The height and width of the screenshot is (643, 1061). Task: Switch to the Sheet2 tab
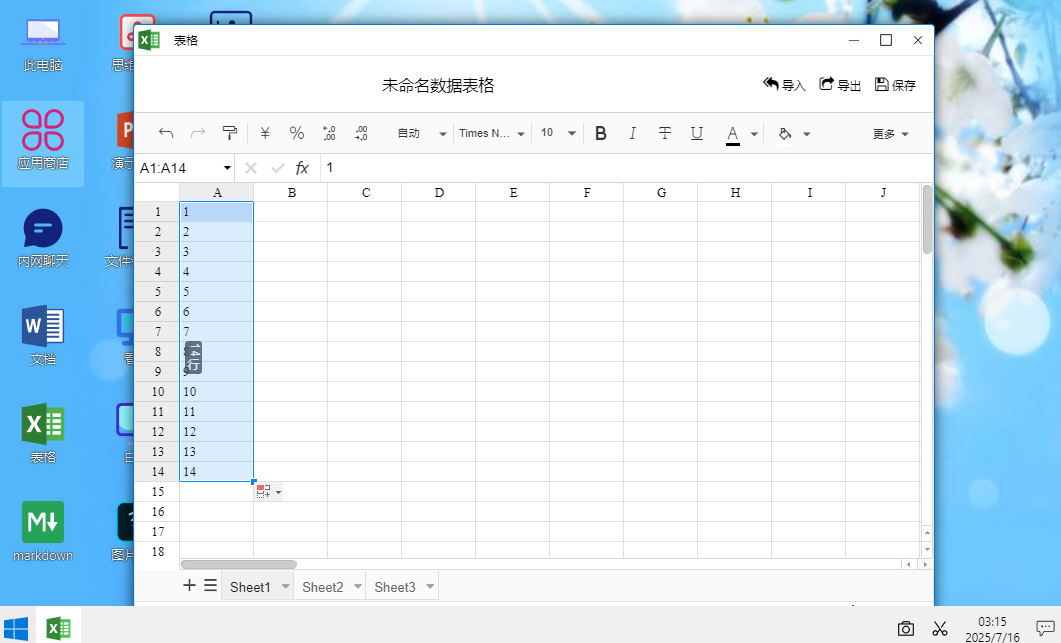coord(323,587)
